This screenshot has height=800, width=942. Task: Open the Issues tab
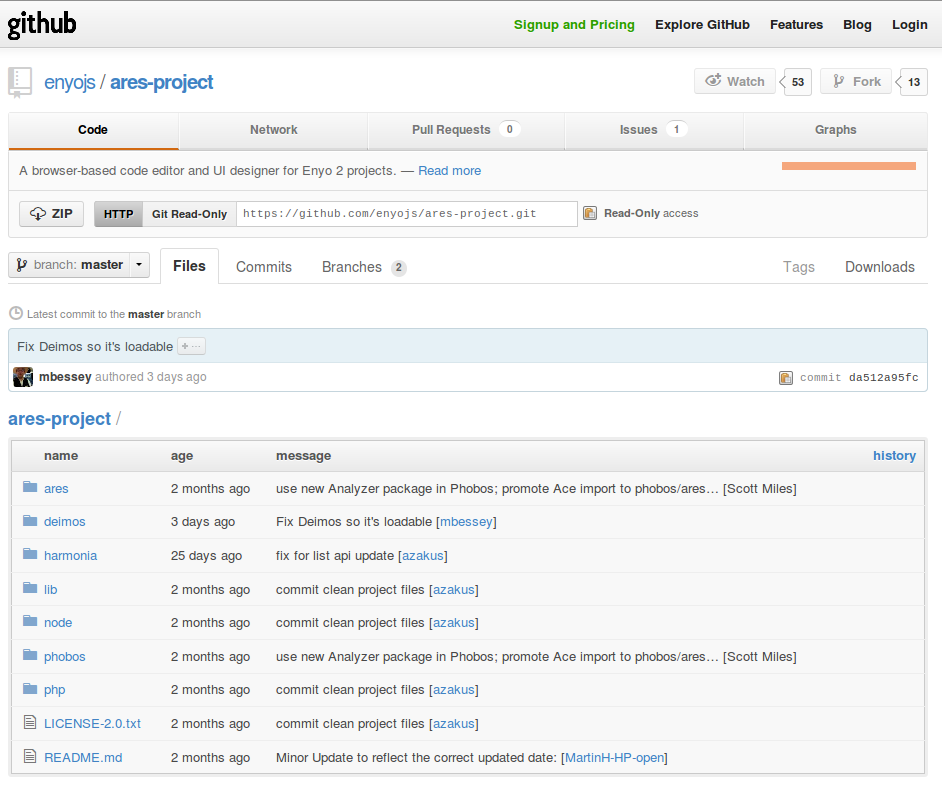point(654,130)
